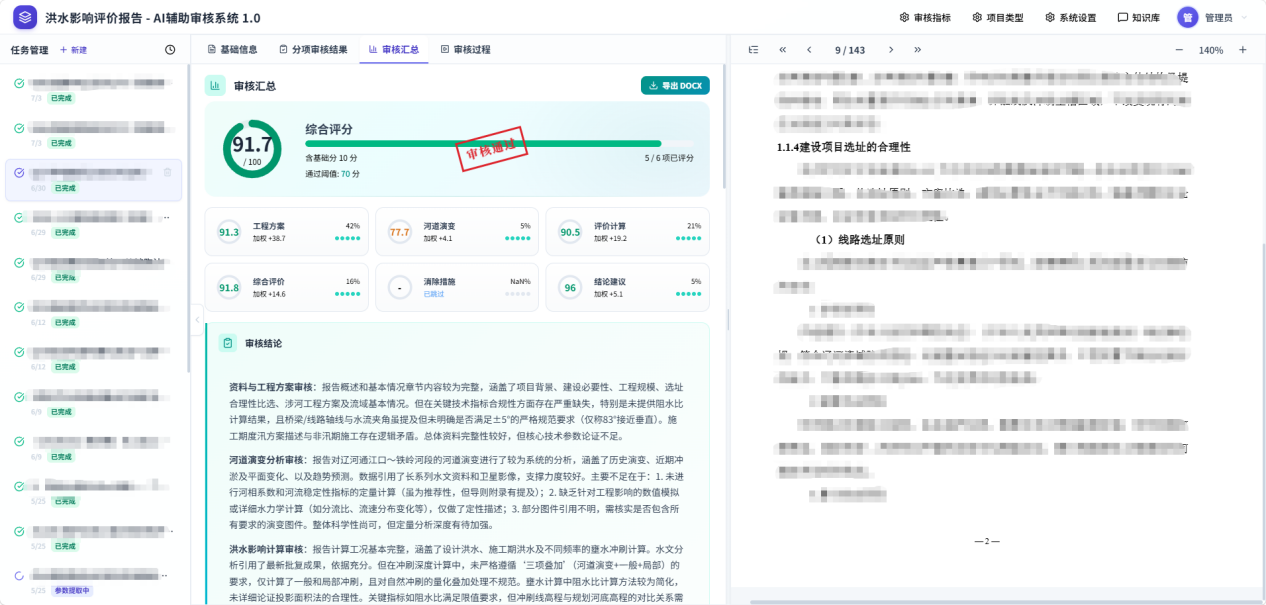Screen dimensions: 1266x605
Task: Delete the selected task dated 6/30
Action: pos(168,172)
